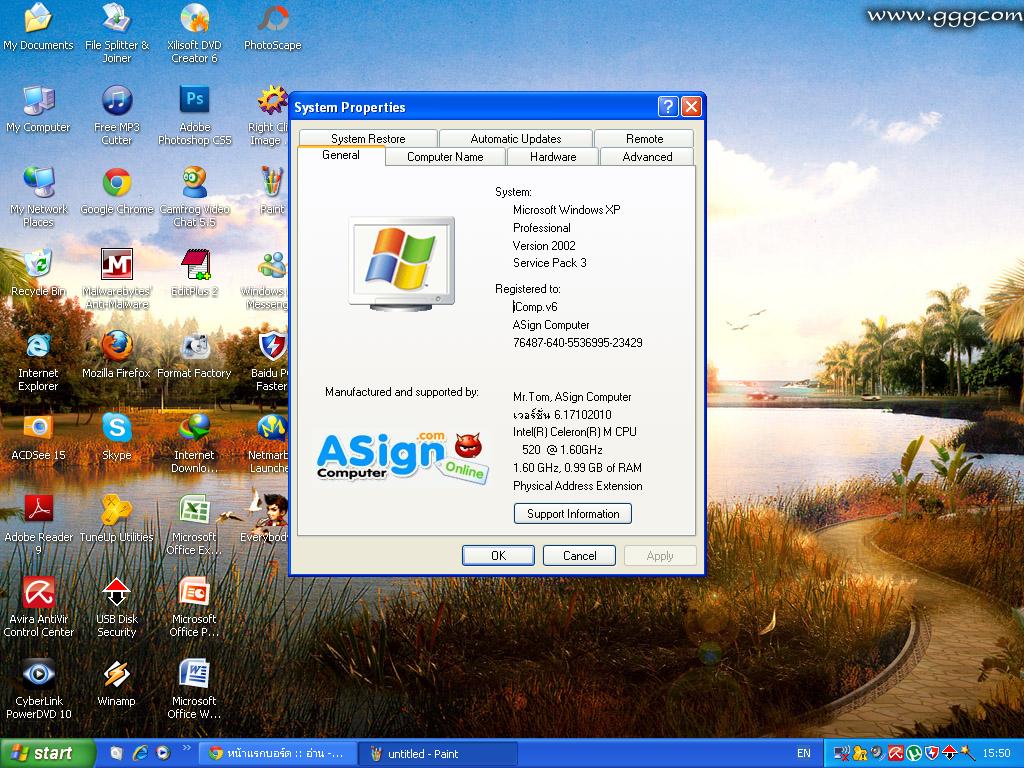Click the help question mark button

668,106
